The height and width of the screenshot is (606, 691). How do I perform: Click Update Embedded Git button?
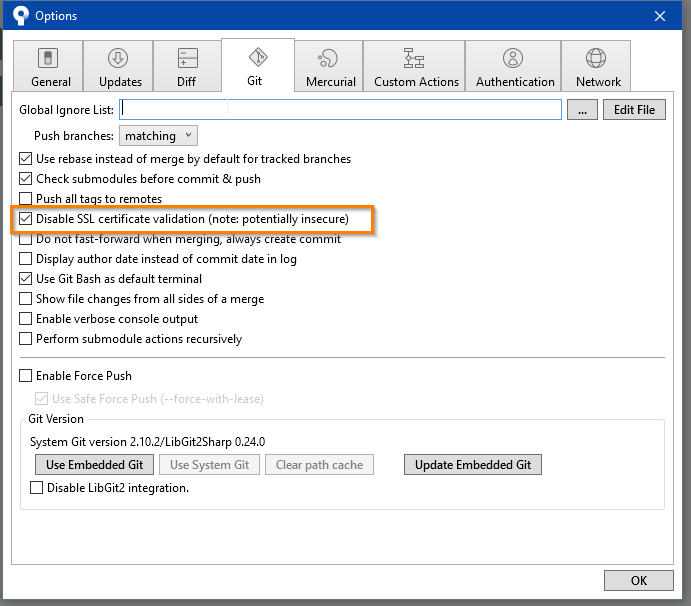point(473,465)
